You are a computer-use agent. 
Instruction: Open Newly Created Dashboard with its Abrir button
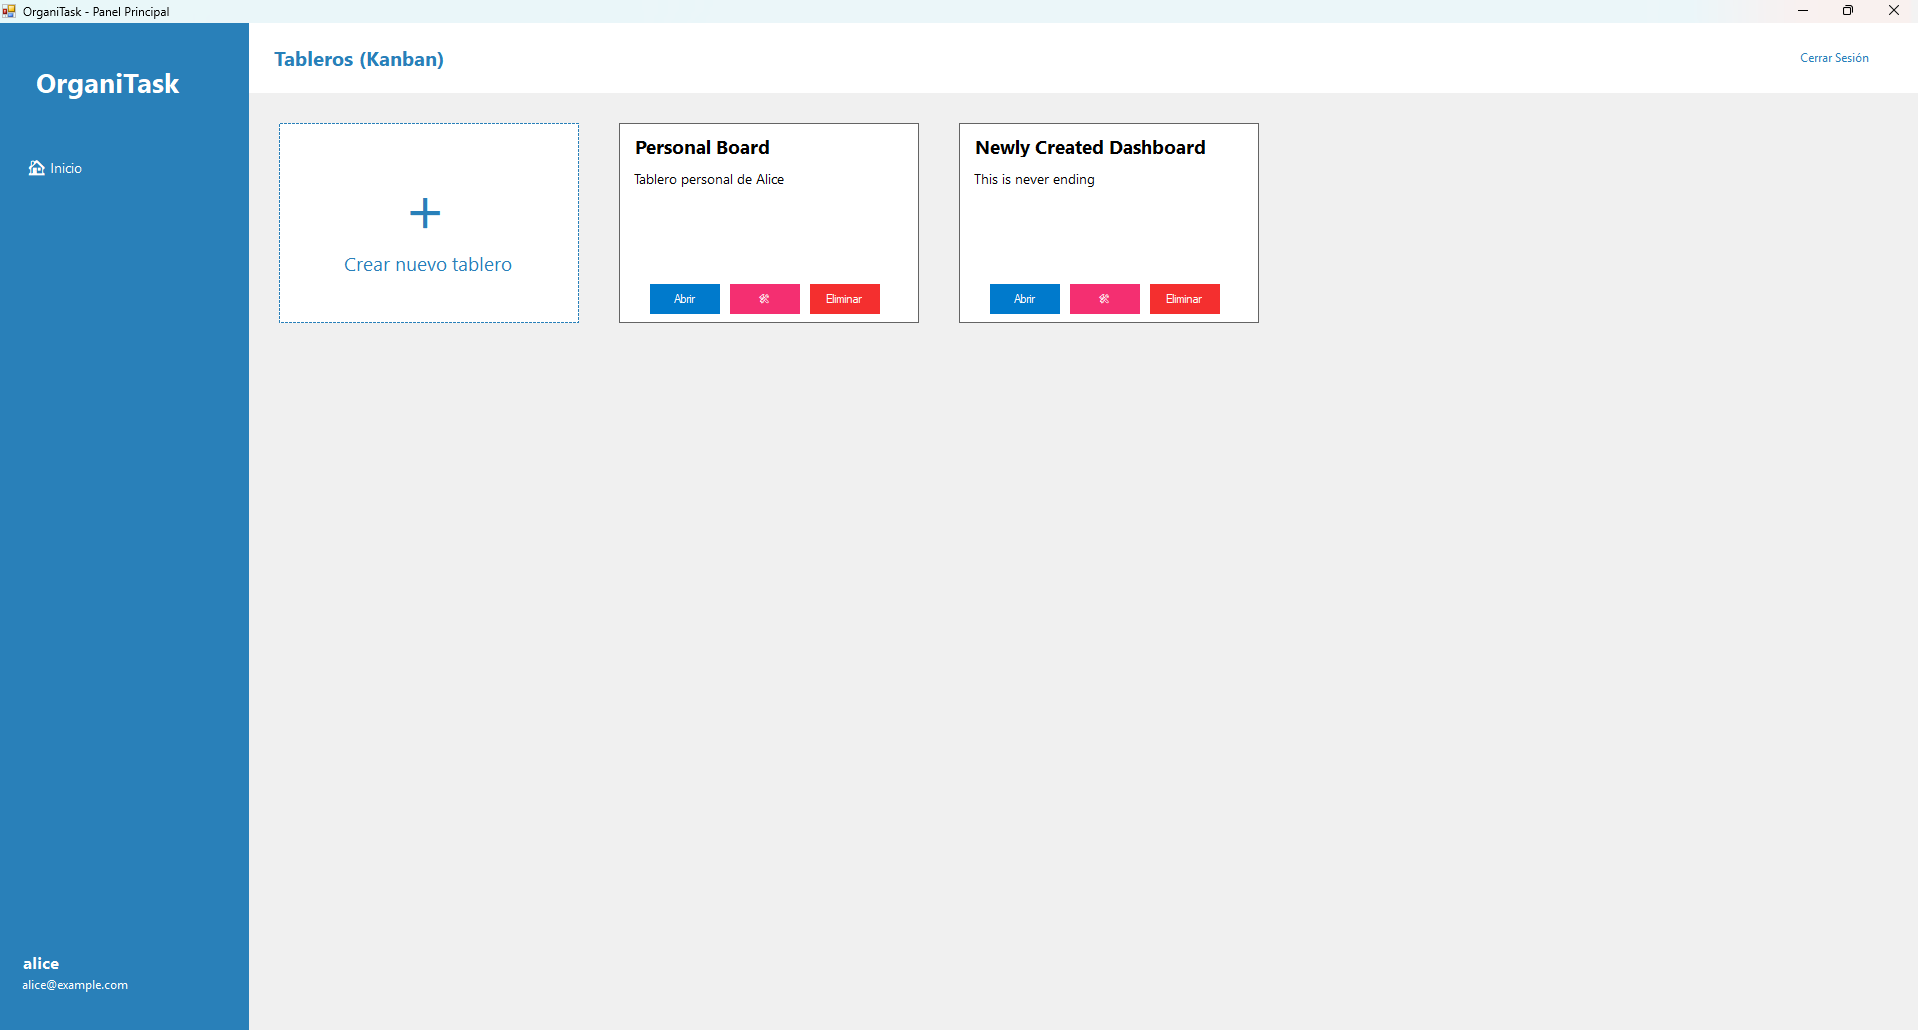point(1024,298)
